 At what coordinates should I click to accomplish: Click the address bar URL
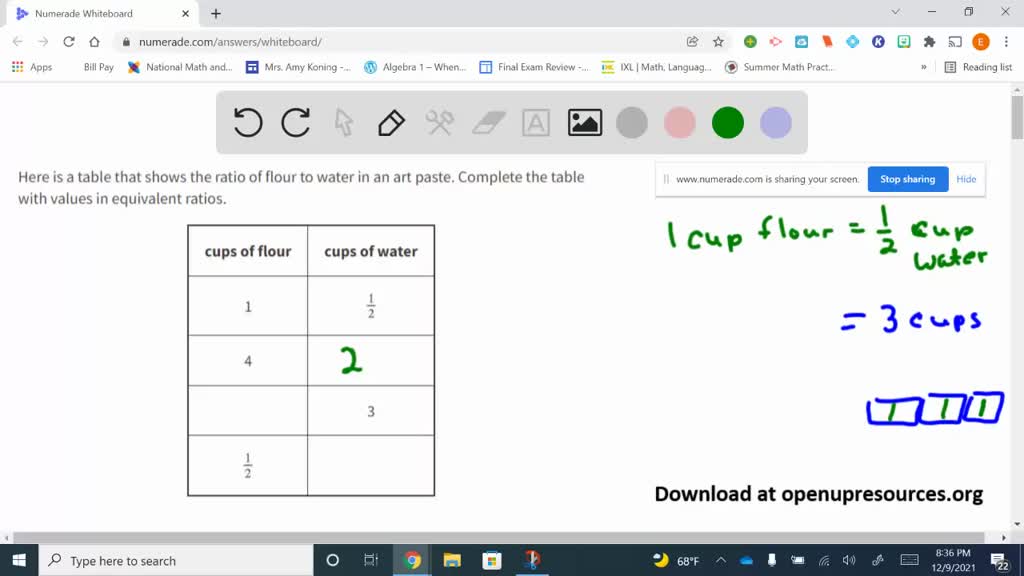[230, 42]
